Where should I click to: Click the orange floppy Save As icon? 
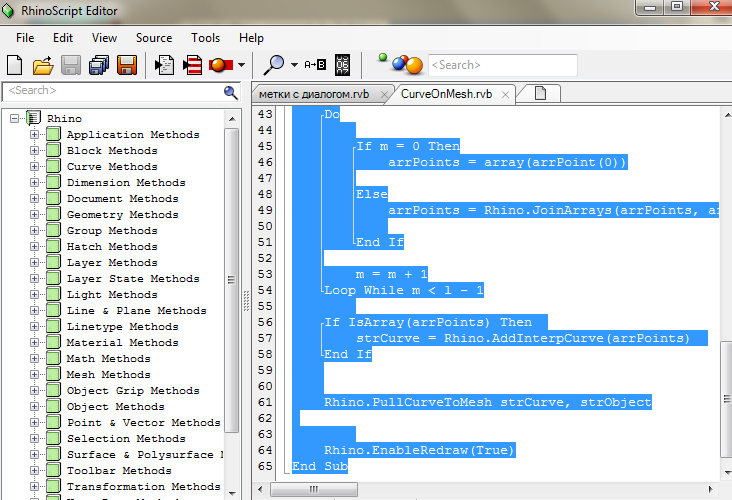point(127,65)
